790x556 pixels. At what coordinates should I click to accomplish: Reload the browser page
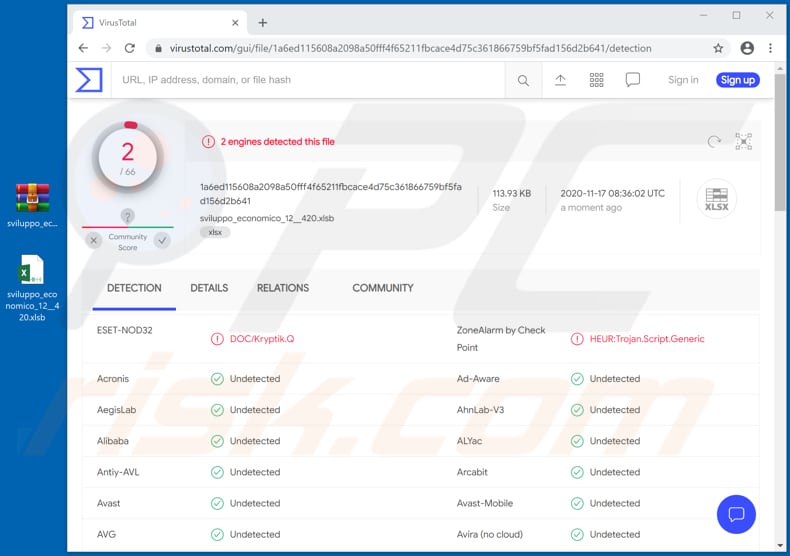(130, 48)
